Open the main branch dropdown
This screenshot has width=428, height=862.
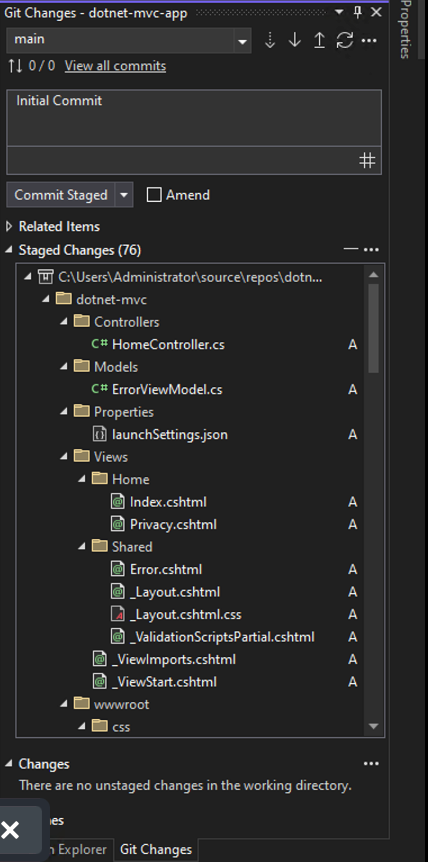coord(241,41)
